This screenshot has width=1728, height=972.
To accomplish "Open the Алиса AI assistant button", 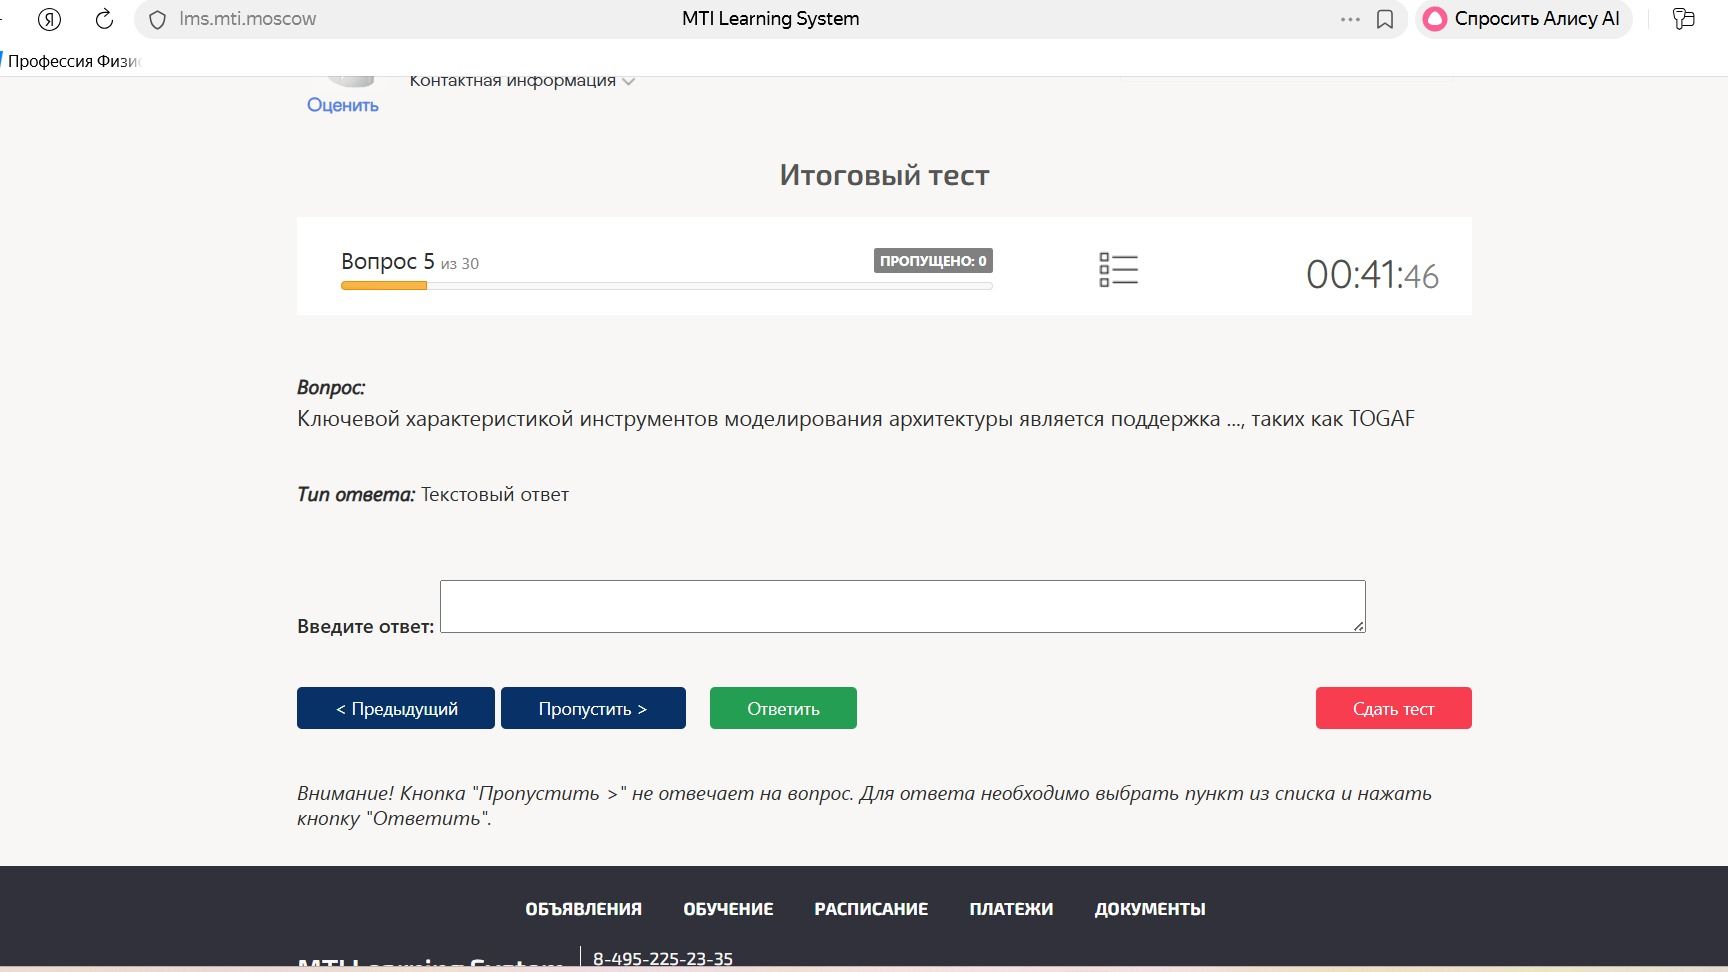I will coord(1523,19).
